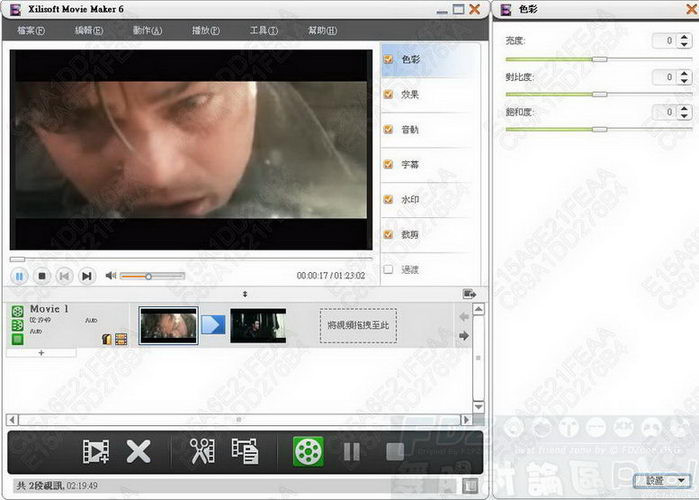Viewport: 699px width, 500px height.
Task: Click the bottom toolbar stop icon
Action: (x=395, y=452)
